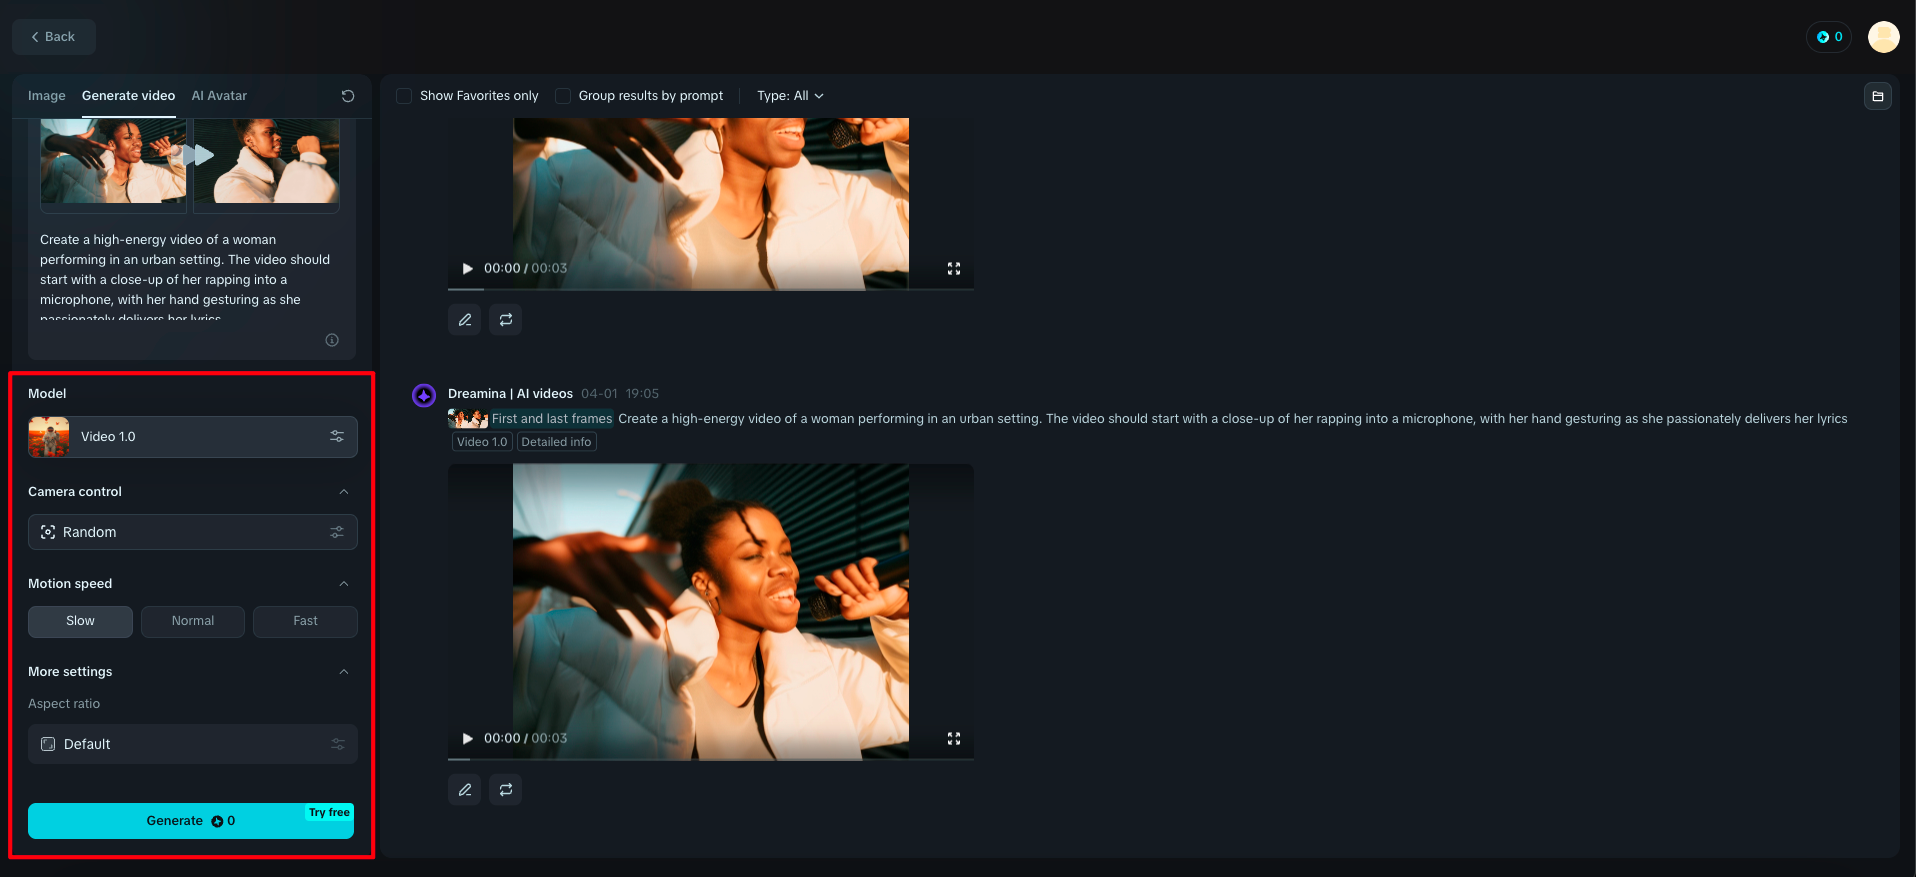Switch to the AI Avatar tab
The height and width of the screenshot is (877, 1916).
tap(219, 96)
